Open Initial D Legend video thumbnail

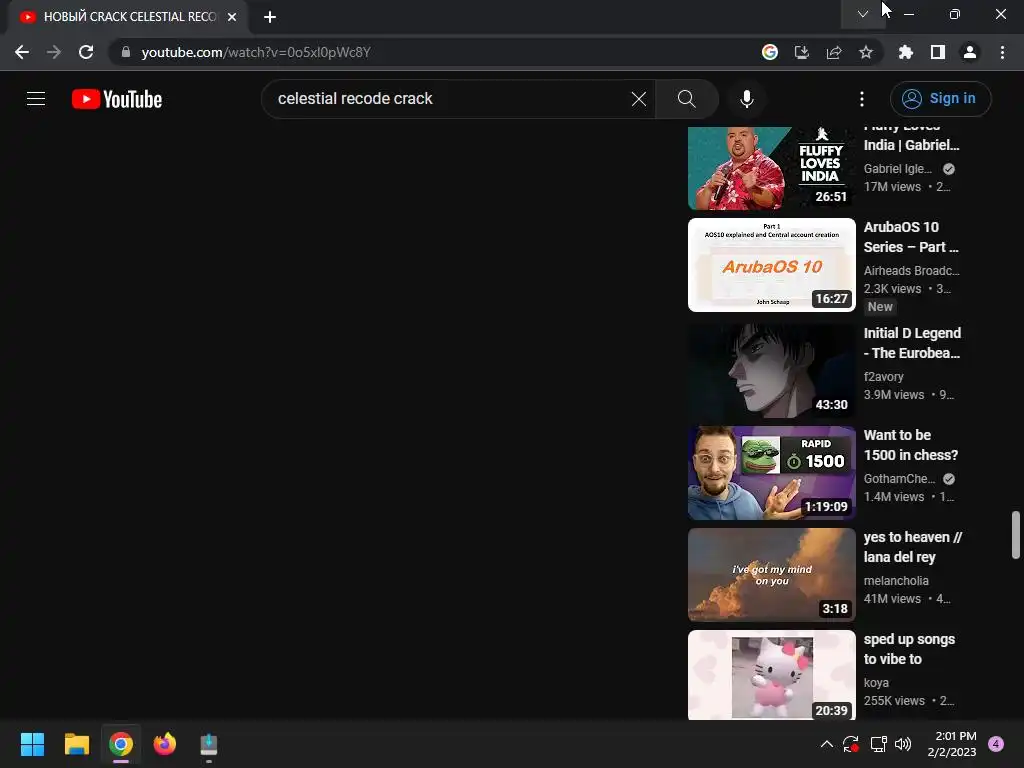point(772,371)
